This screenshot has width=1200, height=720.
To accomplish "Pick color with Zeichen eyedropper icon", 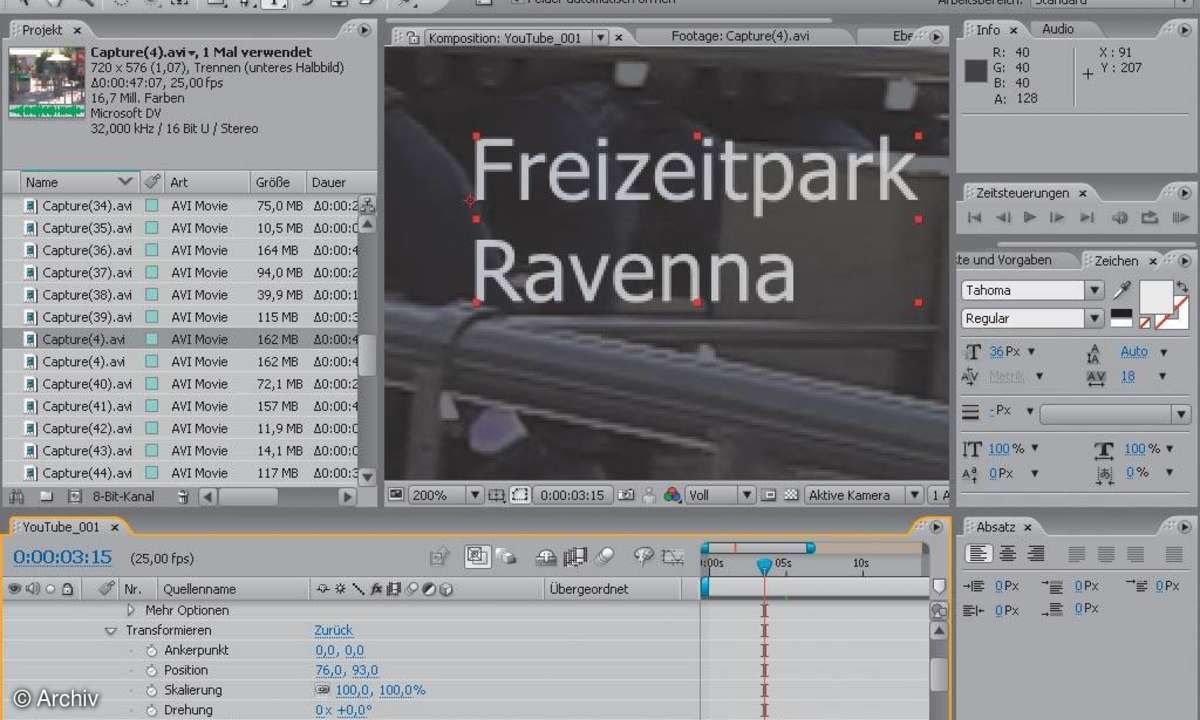I will point(1122,290).
